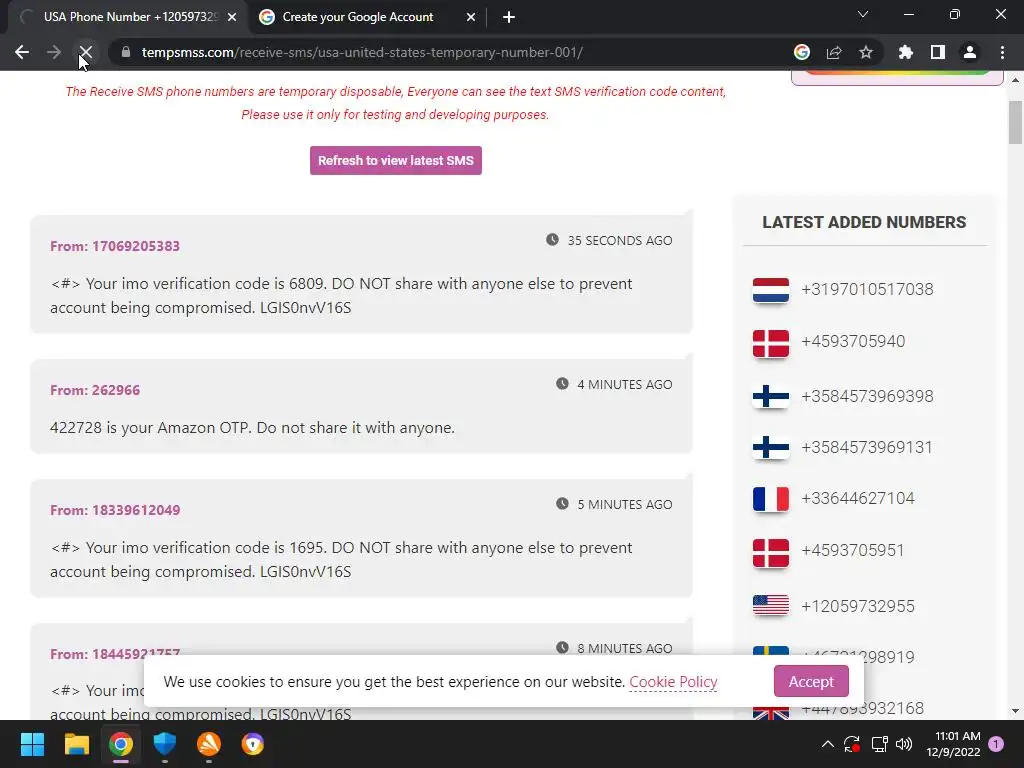Click the page vertical scrollbar thumb

tap(1015, 122)
